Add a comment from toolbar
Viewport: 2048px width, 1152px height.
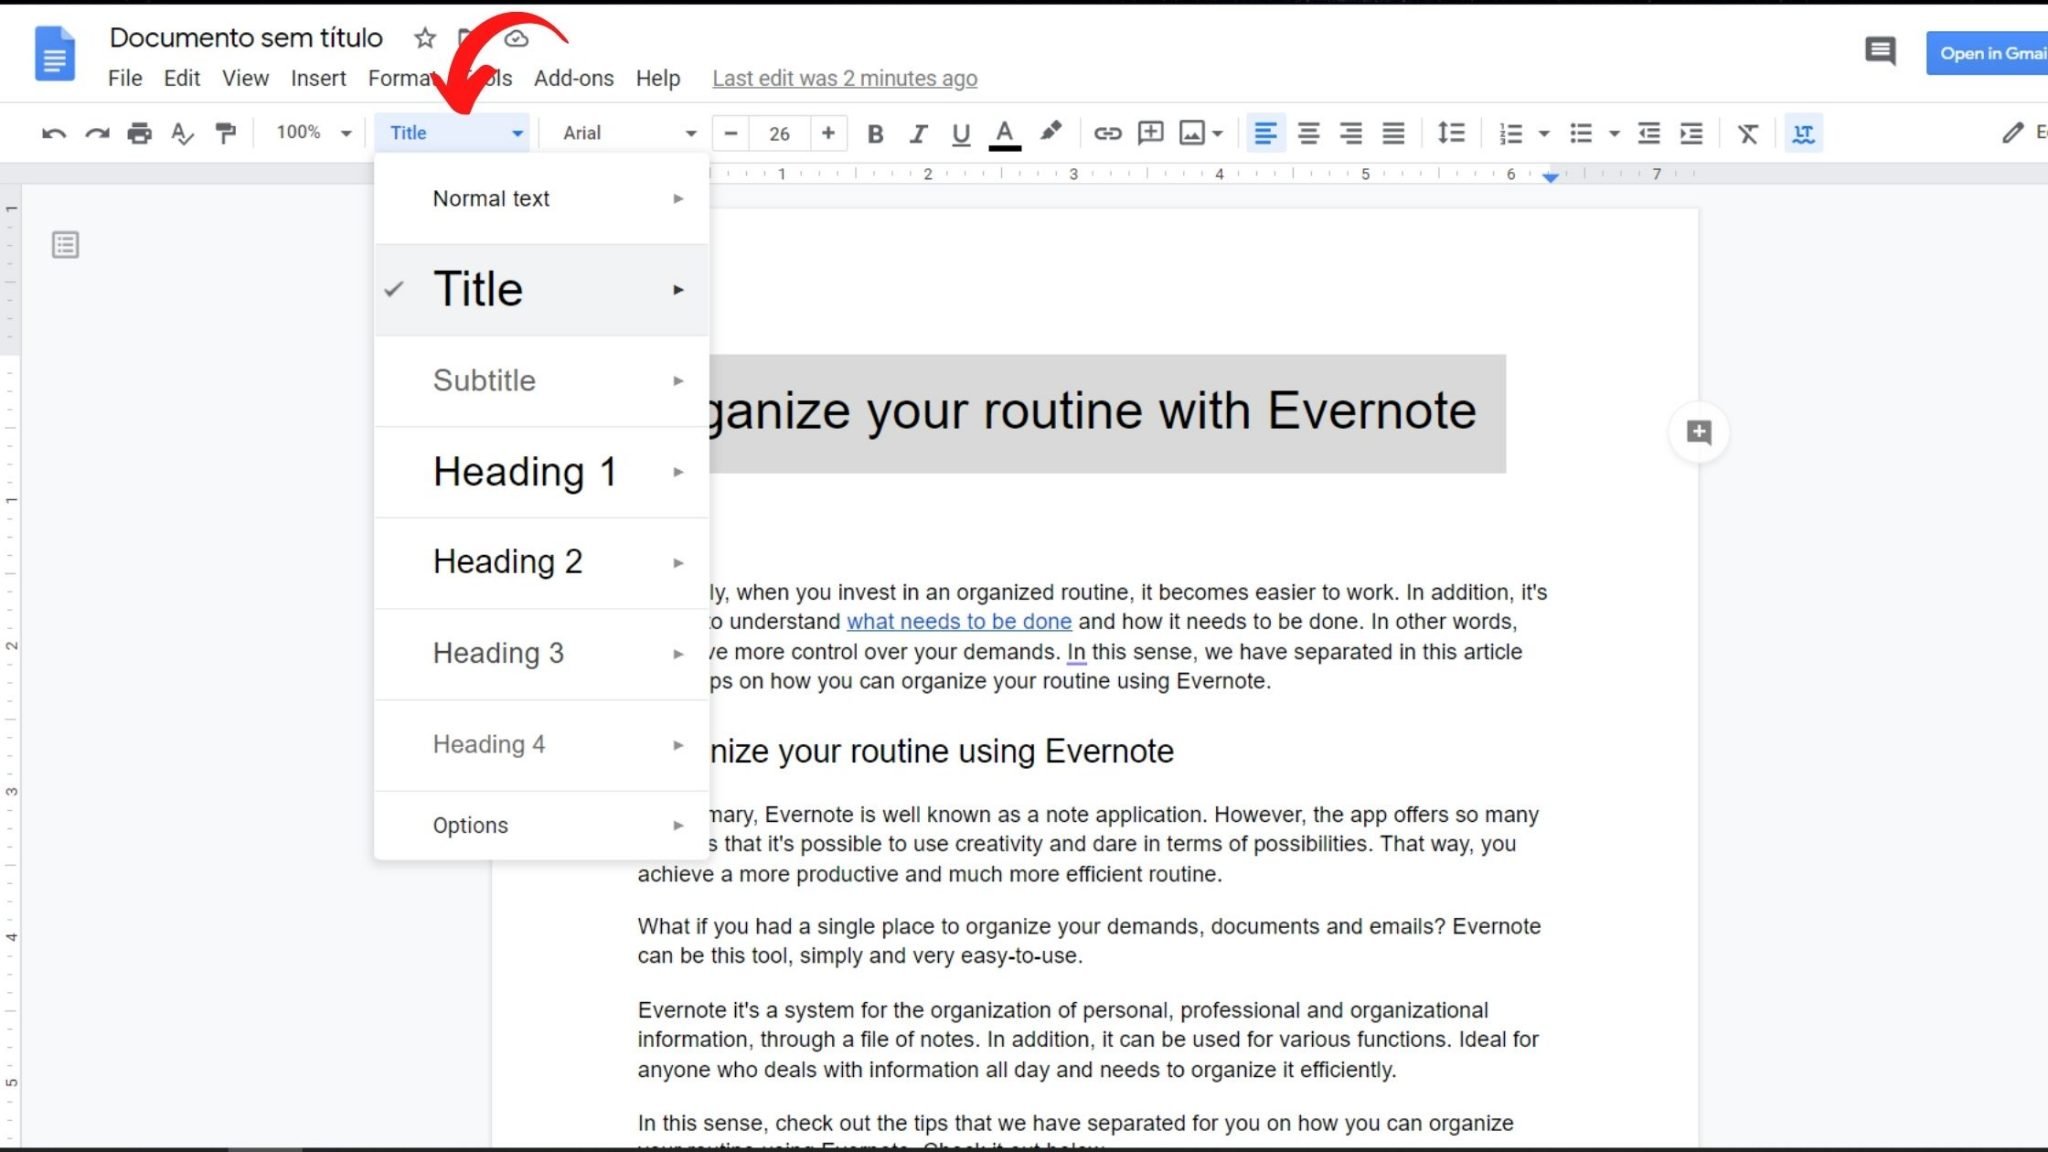pos(1150,132)
